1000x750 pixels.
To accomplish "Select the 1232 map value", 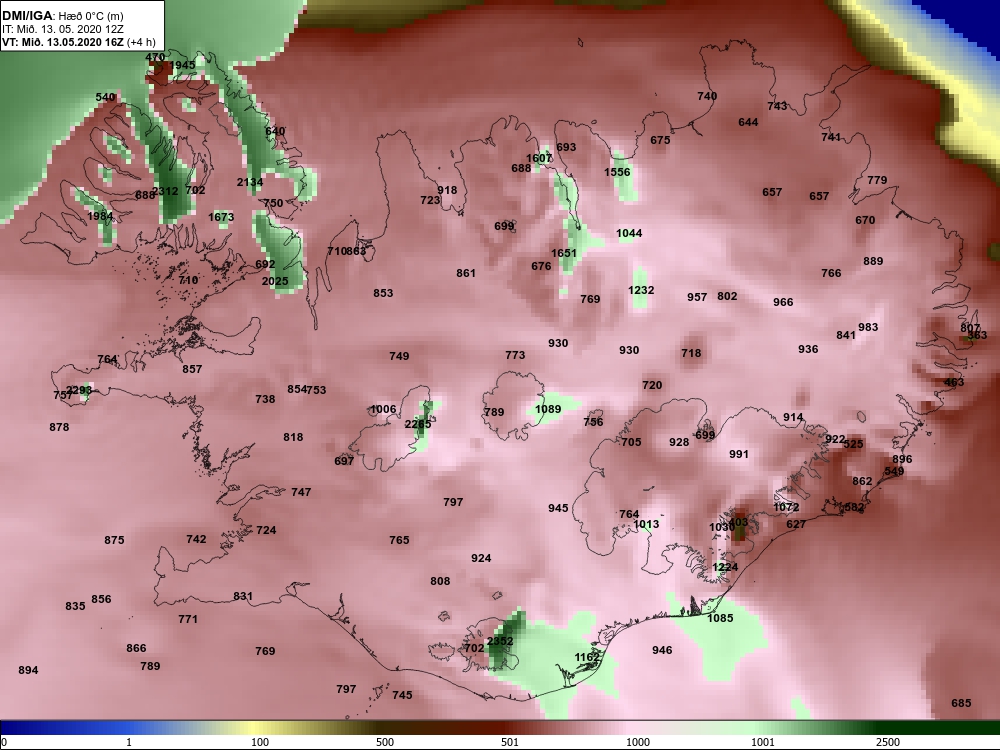I will (641, 290).
